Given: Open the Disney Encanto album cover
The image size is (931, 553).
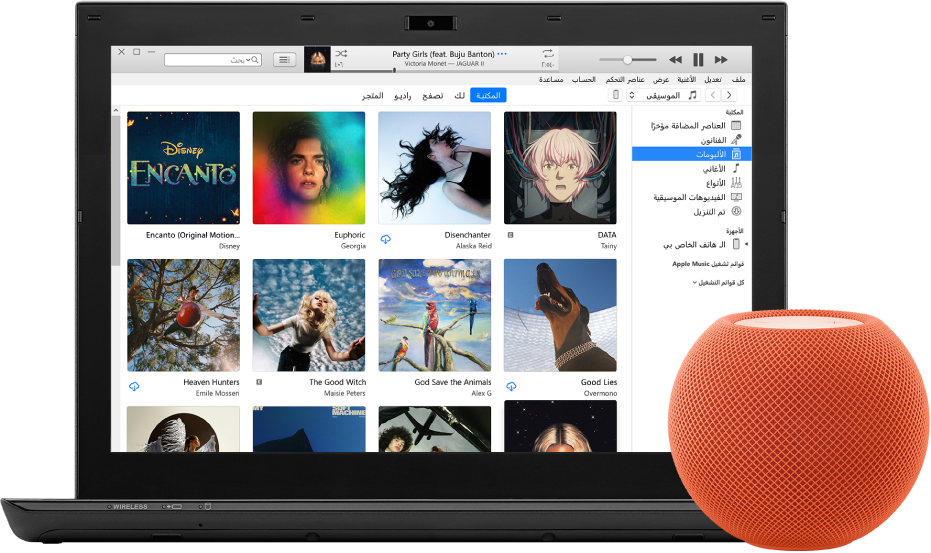Looking at the screenshot, I should tap(183, 168).
